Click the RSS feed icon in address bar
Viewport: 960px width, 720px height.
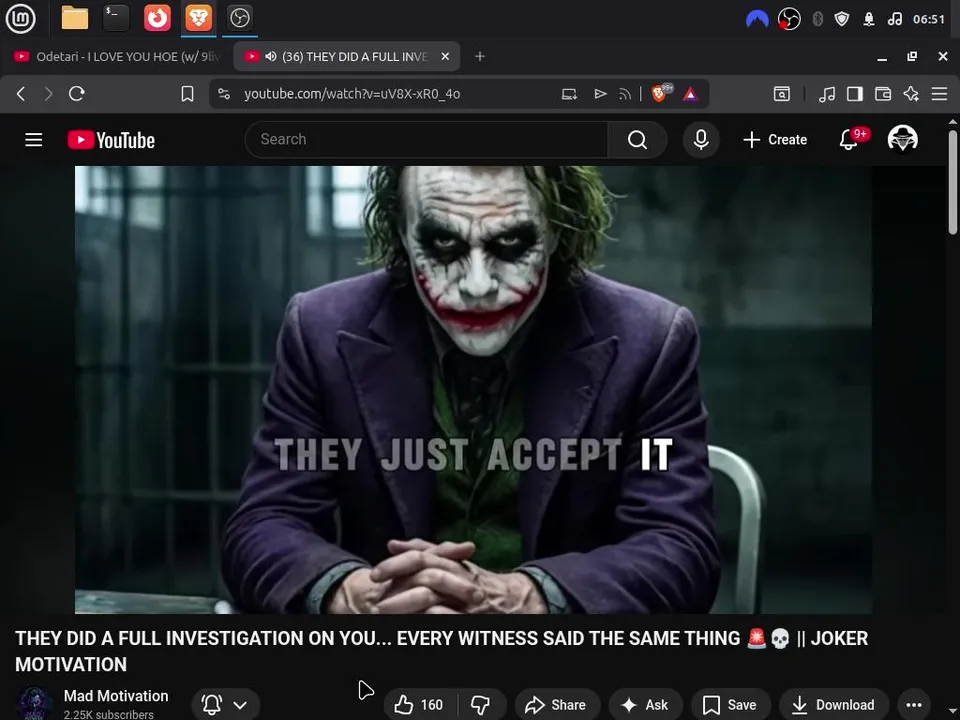pos(624,94)
